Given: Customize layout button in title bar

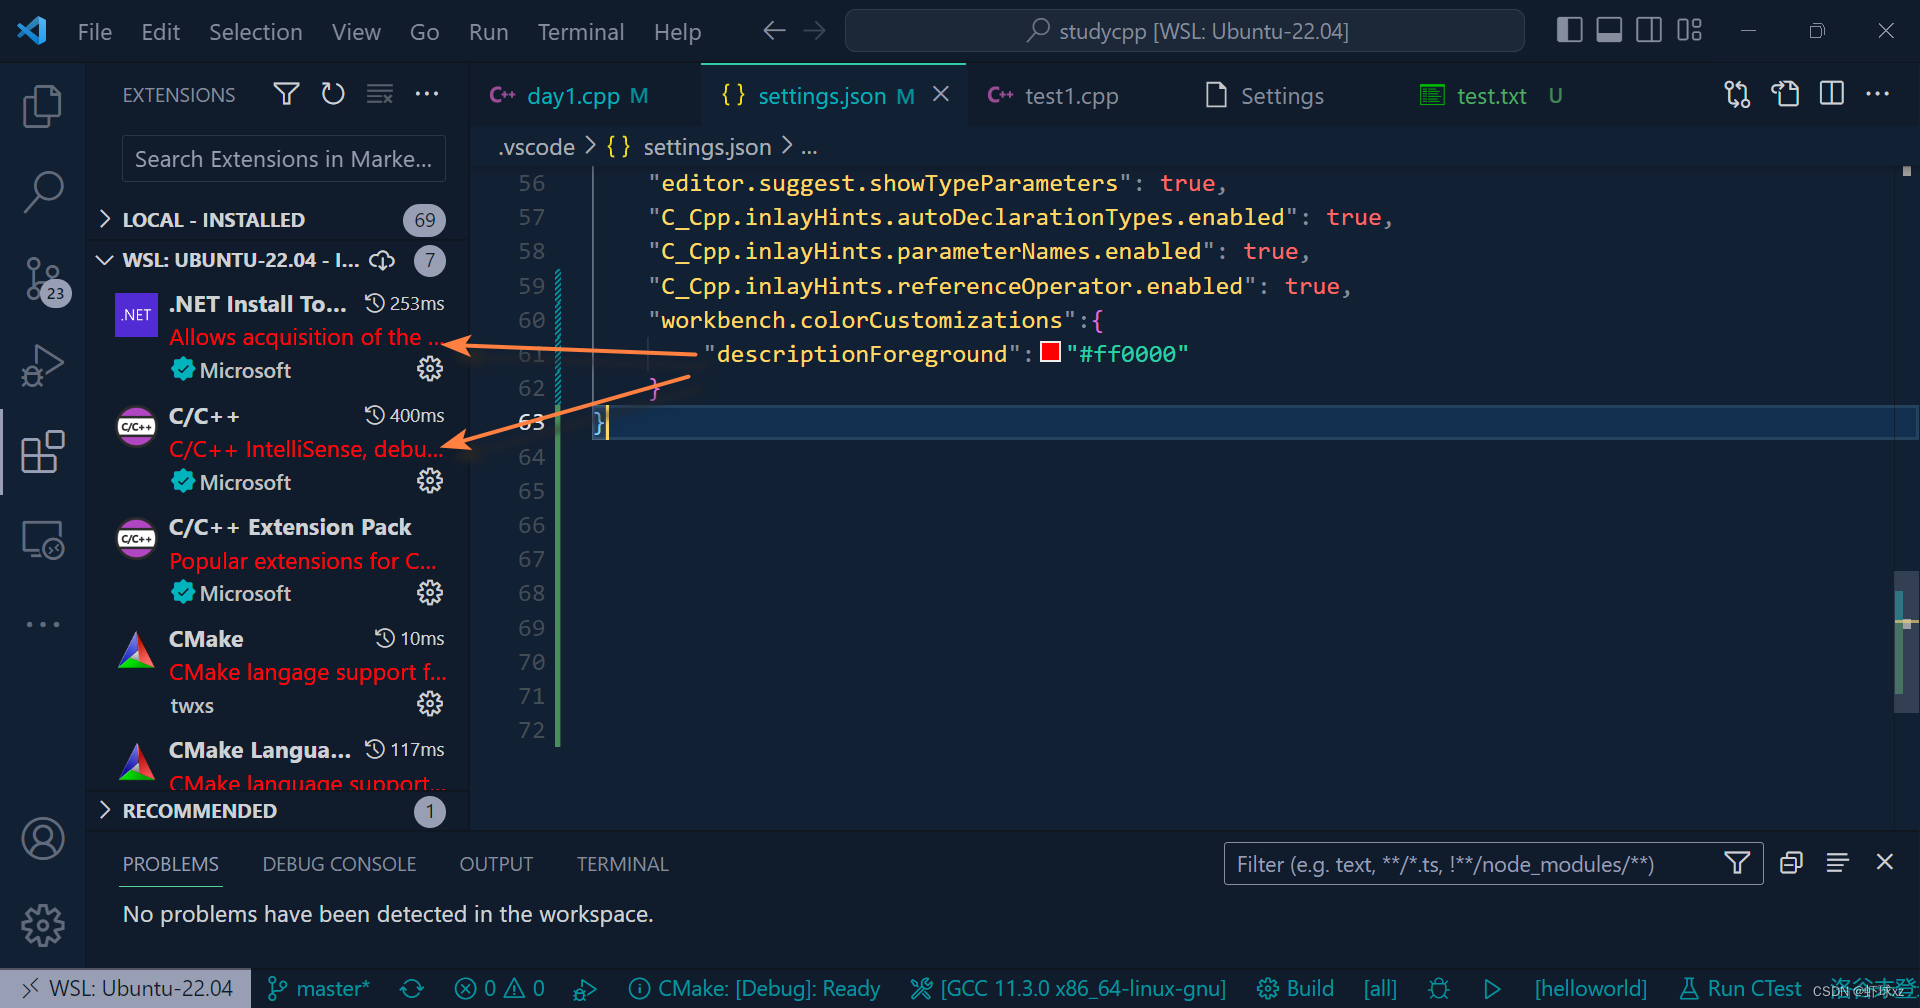Looking at the screenshot, I should pos(1689,31).
